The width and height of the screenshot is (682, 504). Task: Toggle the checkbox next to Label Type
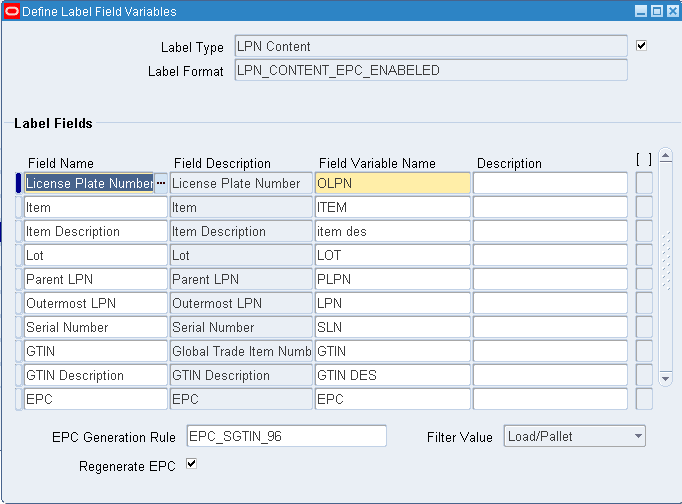pos(641,46)
